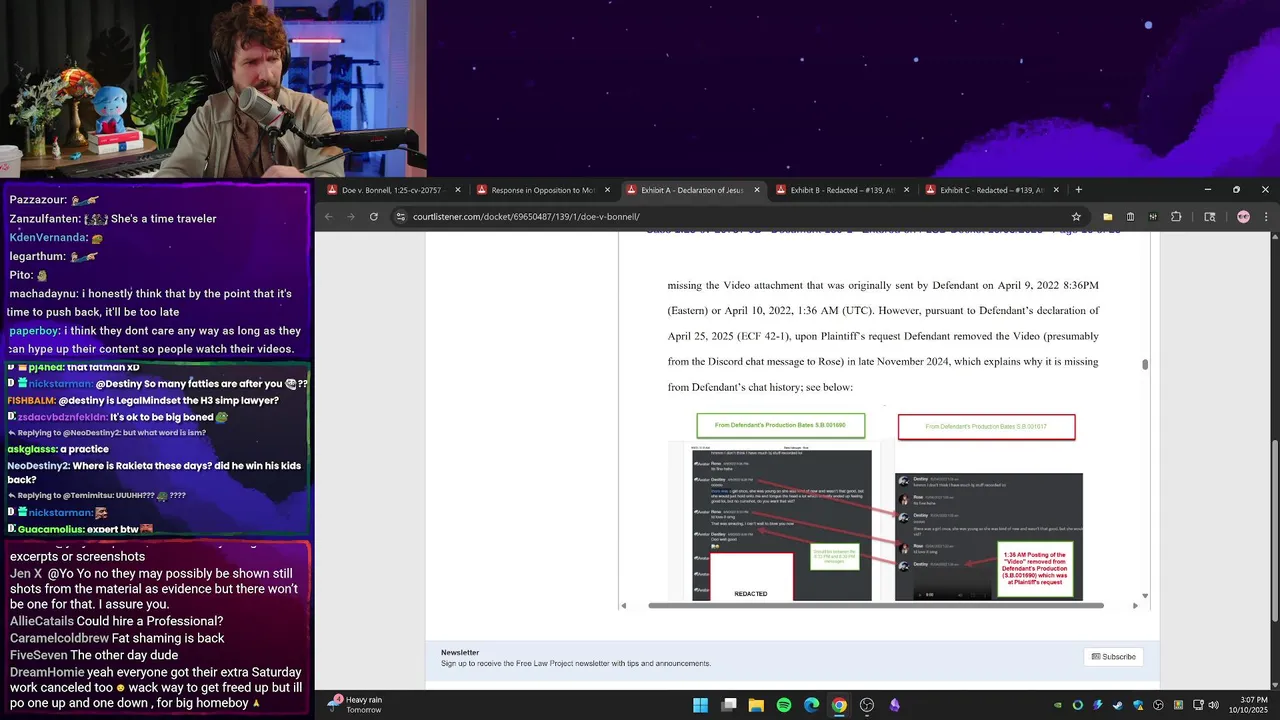The height and width of the screenshot is (720, 1280).
Task: Click the right Discord chat screenshot
Action: [988, 536]
